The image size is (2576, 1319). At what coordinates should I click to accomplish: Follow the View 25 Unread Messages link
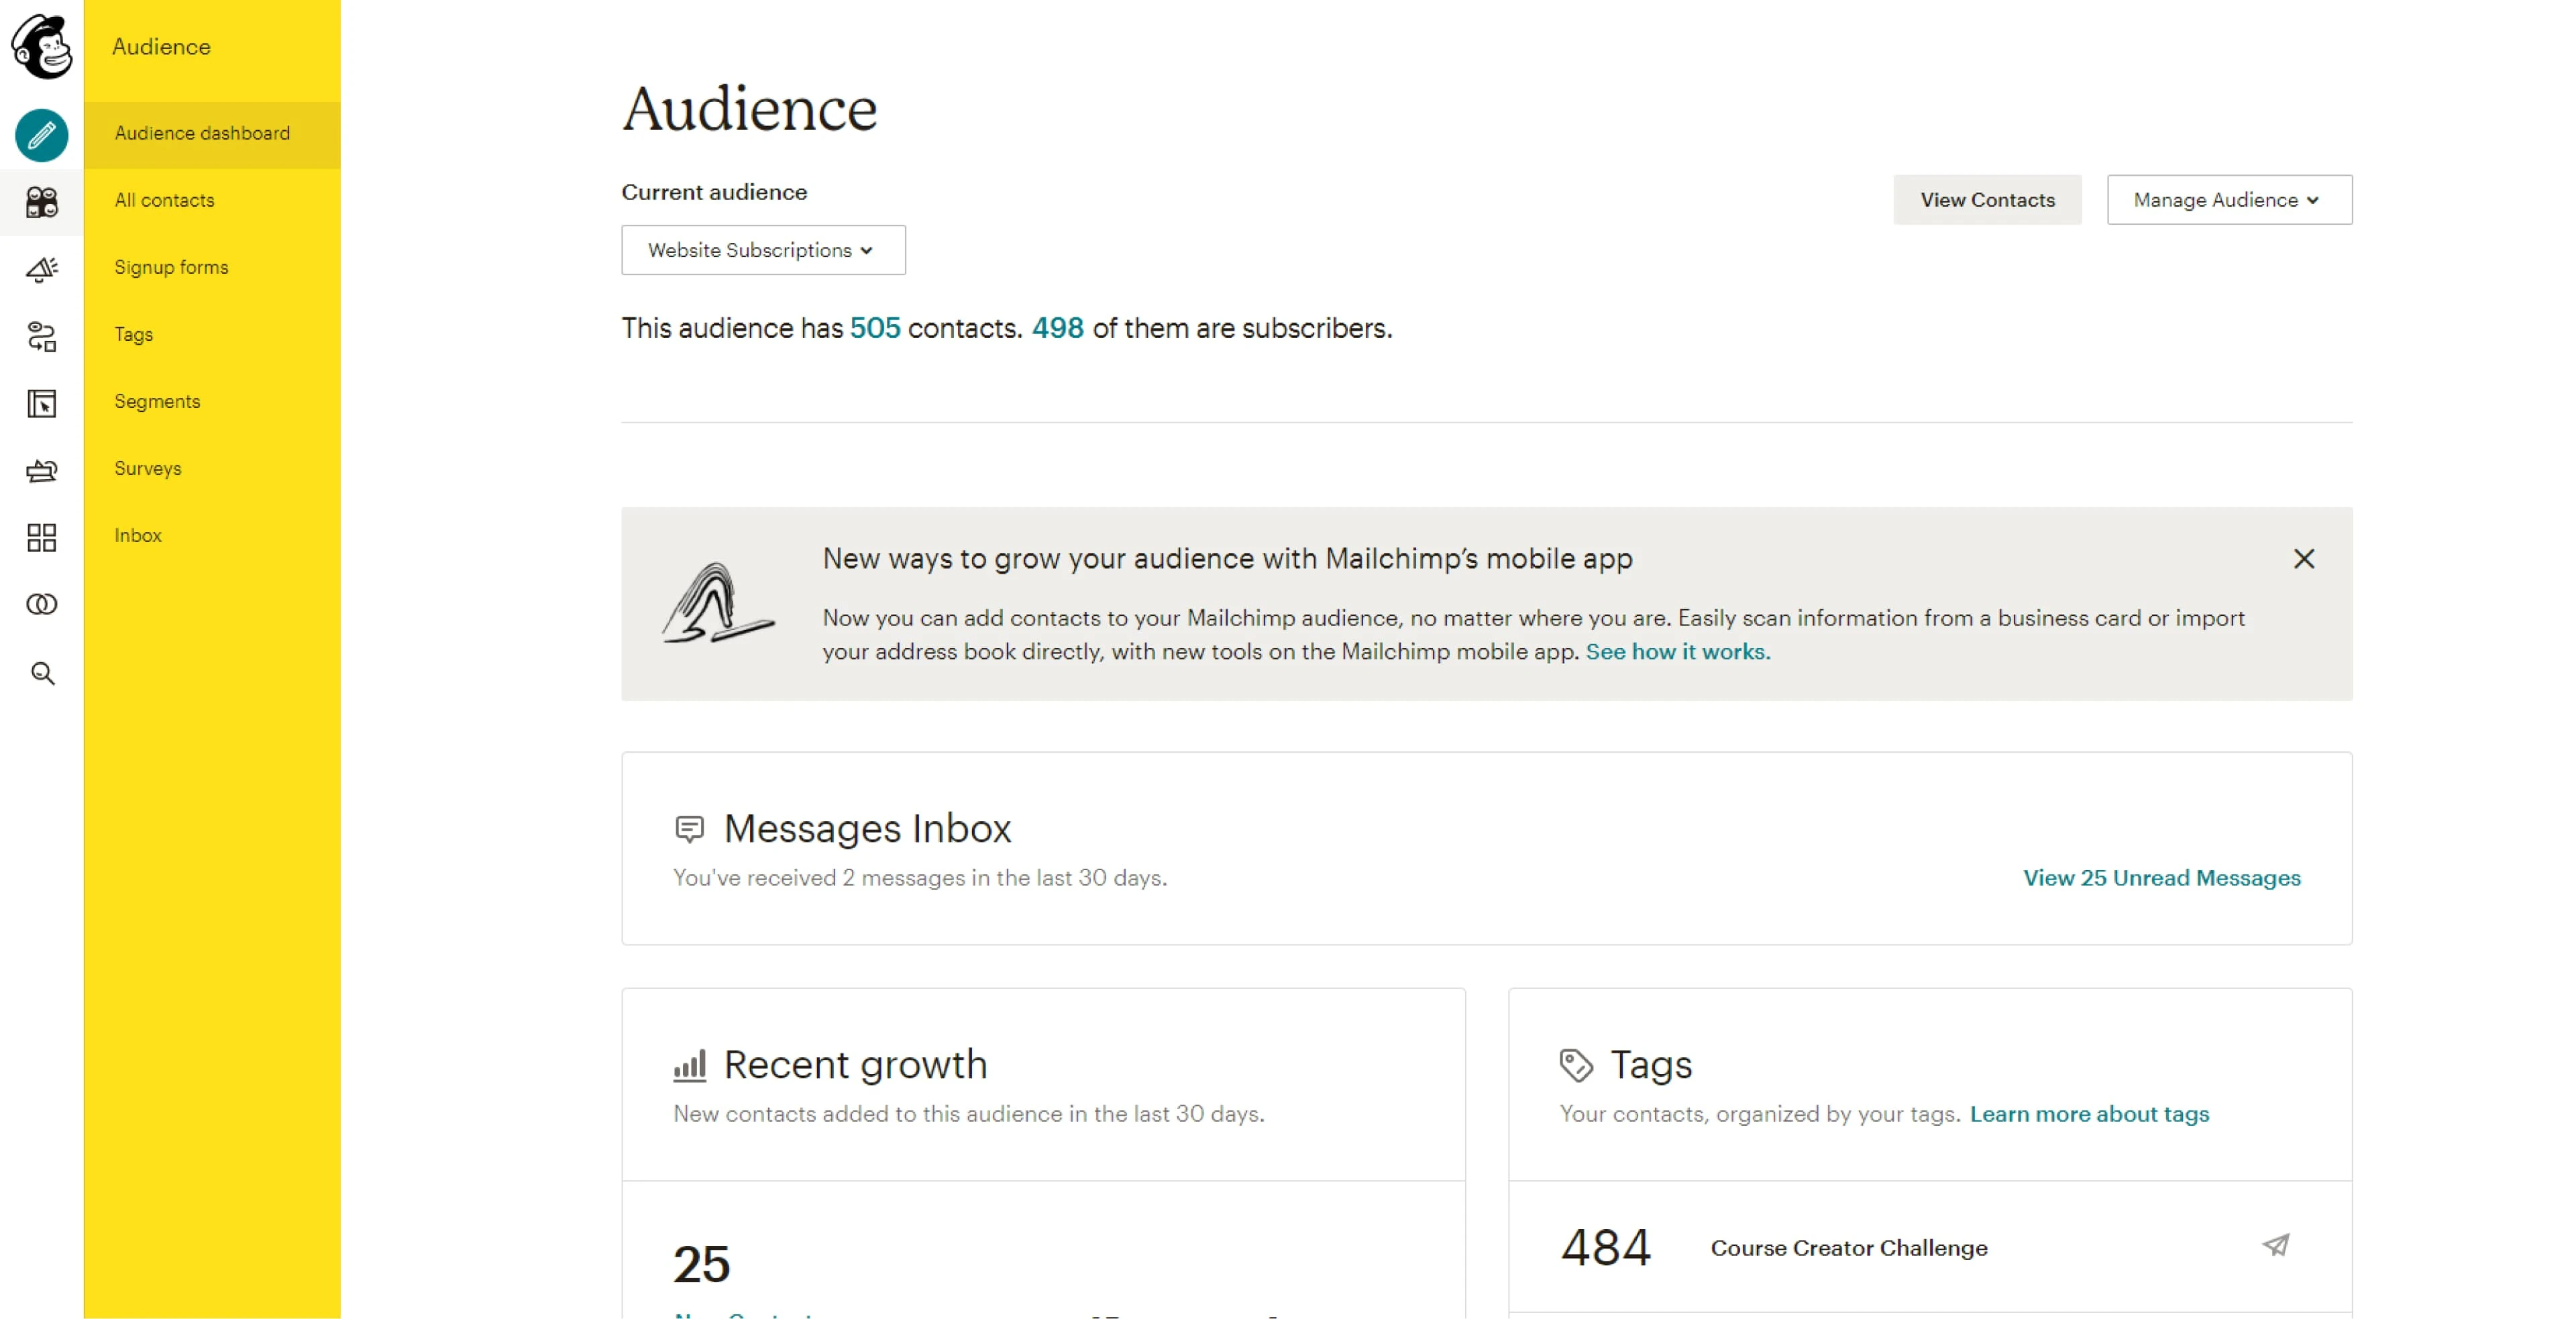coord(2161,877)
